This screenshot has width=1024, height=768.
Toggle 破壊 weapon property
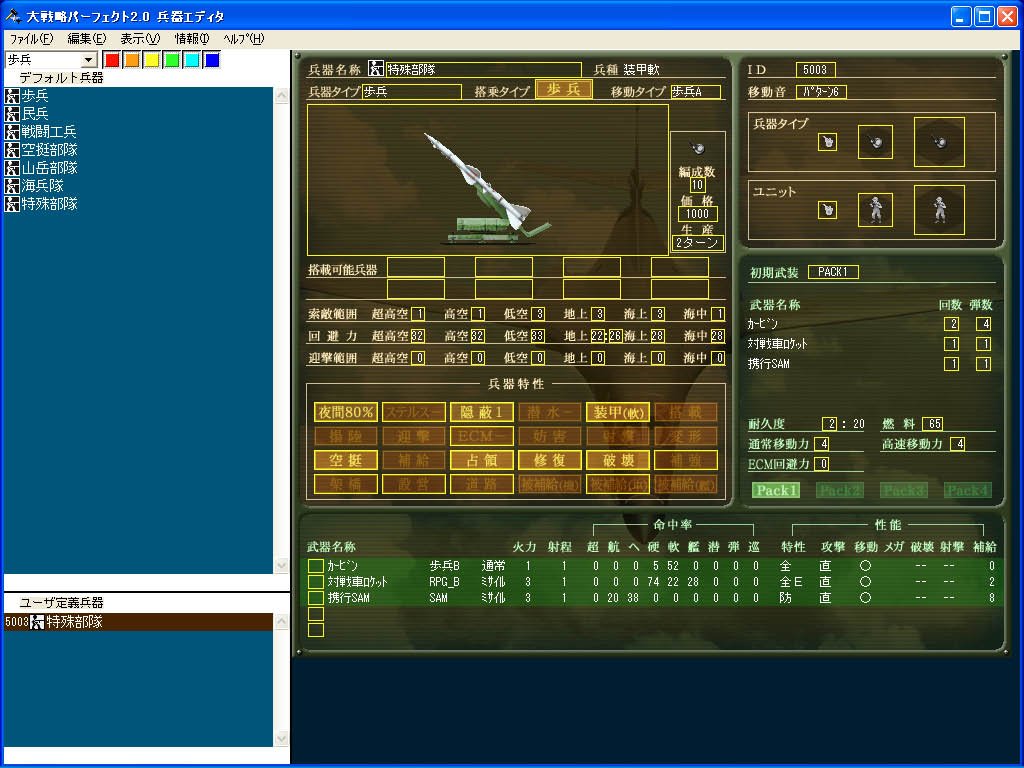point(617,460)
